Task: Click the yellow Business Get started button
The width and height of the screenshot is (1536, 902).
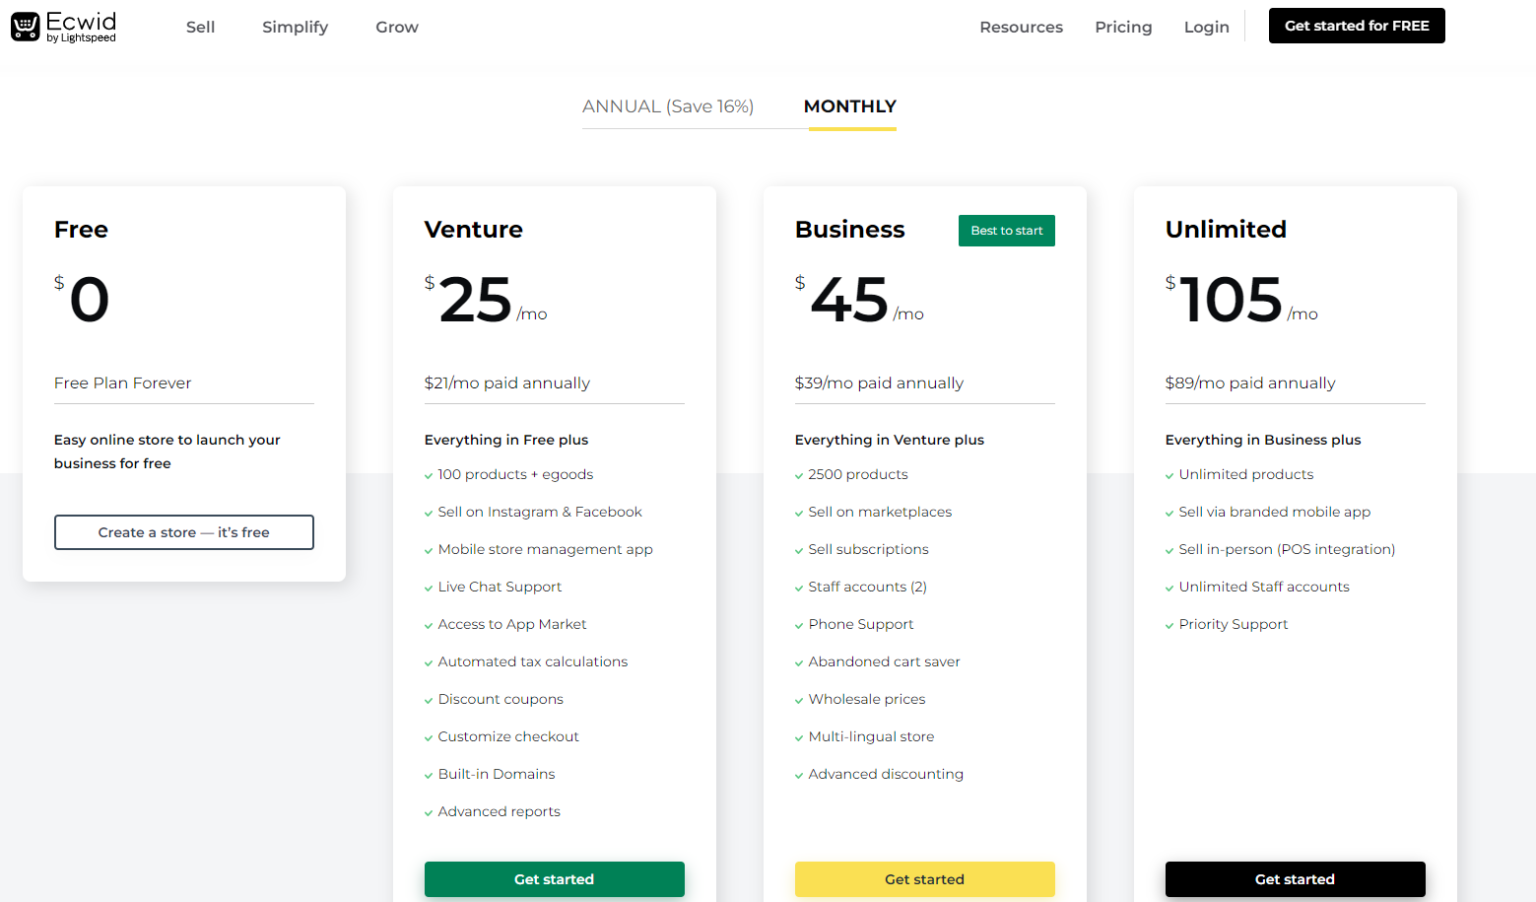Action: pos(924,879)
